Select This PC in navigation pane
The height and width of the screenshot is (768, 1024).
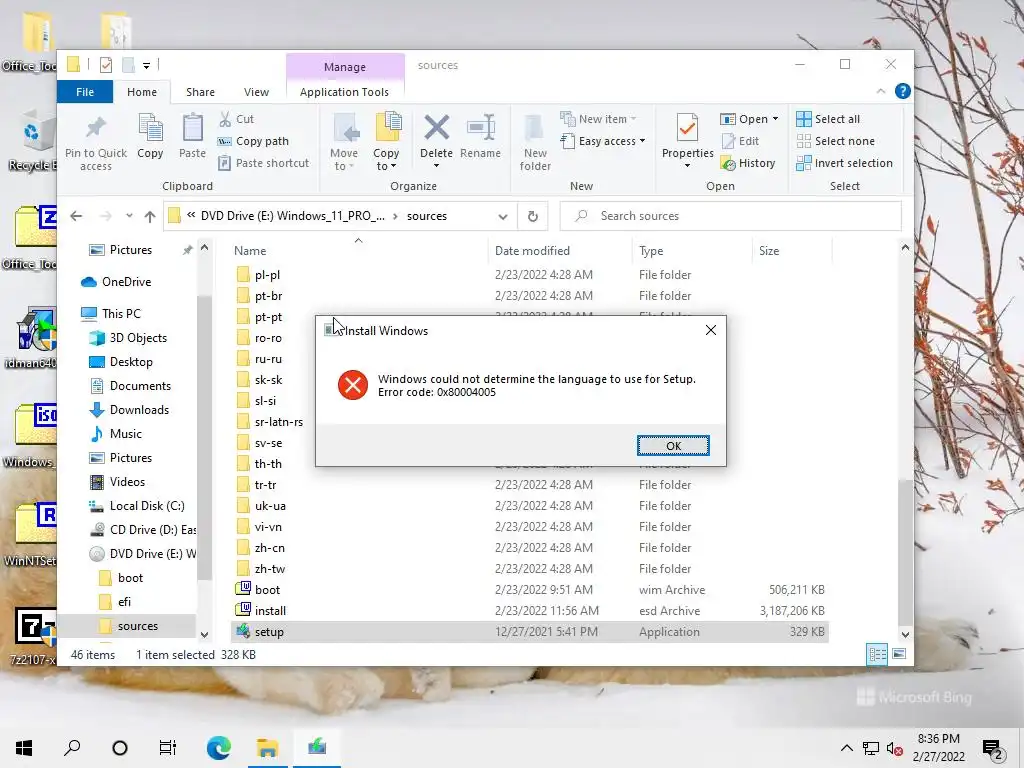pyautogui.click(x=121, y=313)
